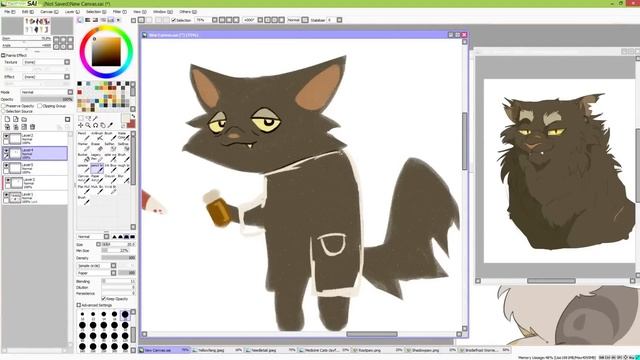
Task: Choose the Pencil brush tool
Action: [x=83, y=136]
